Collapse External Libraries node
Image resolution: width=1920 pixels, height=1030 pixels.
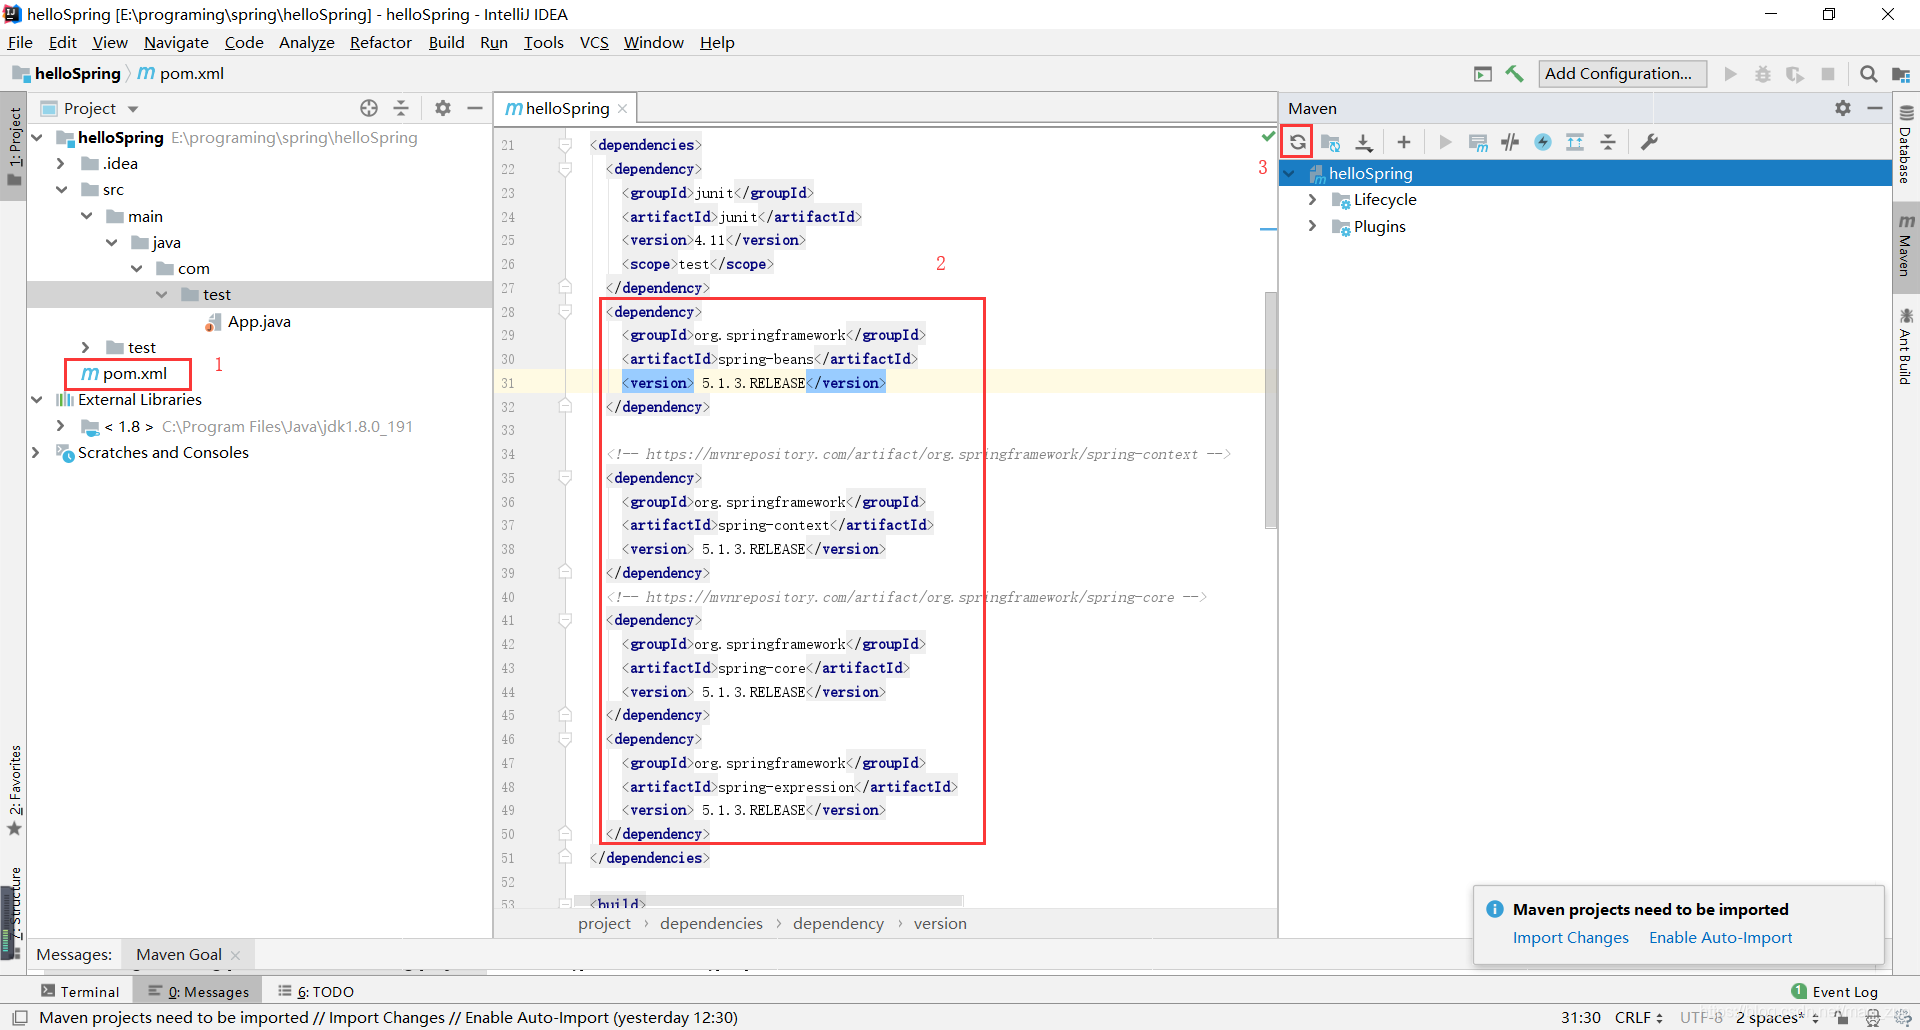[37, 399]
